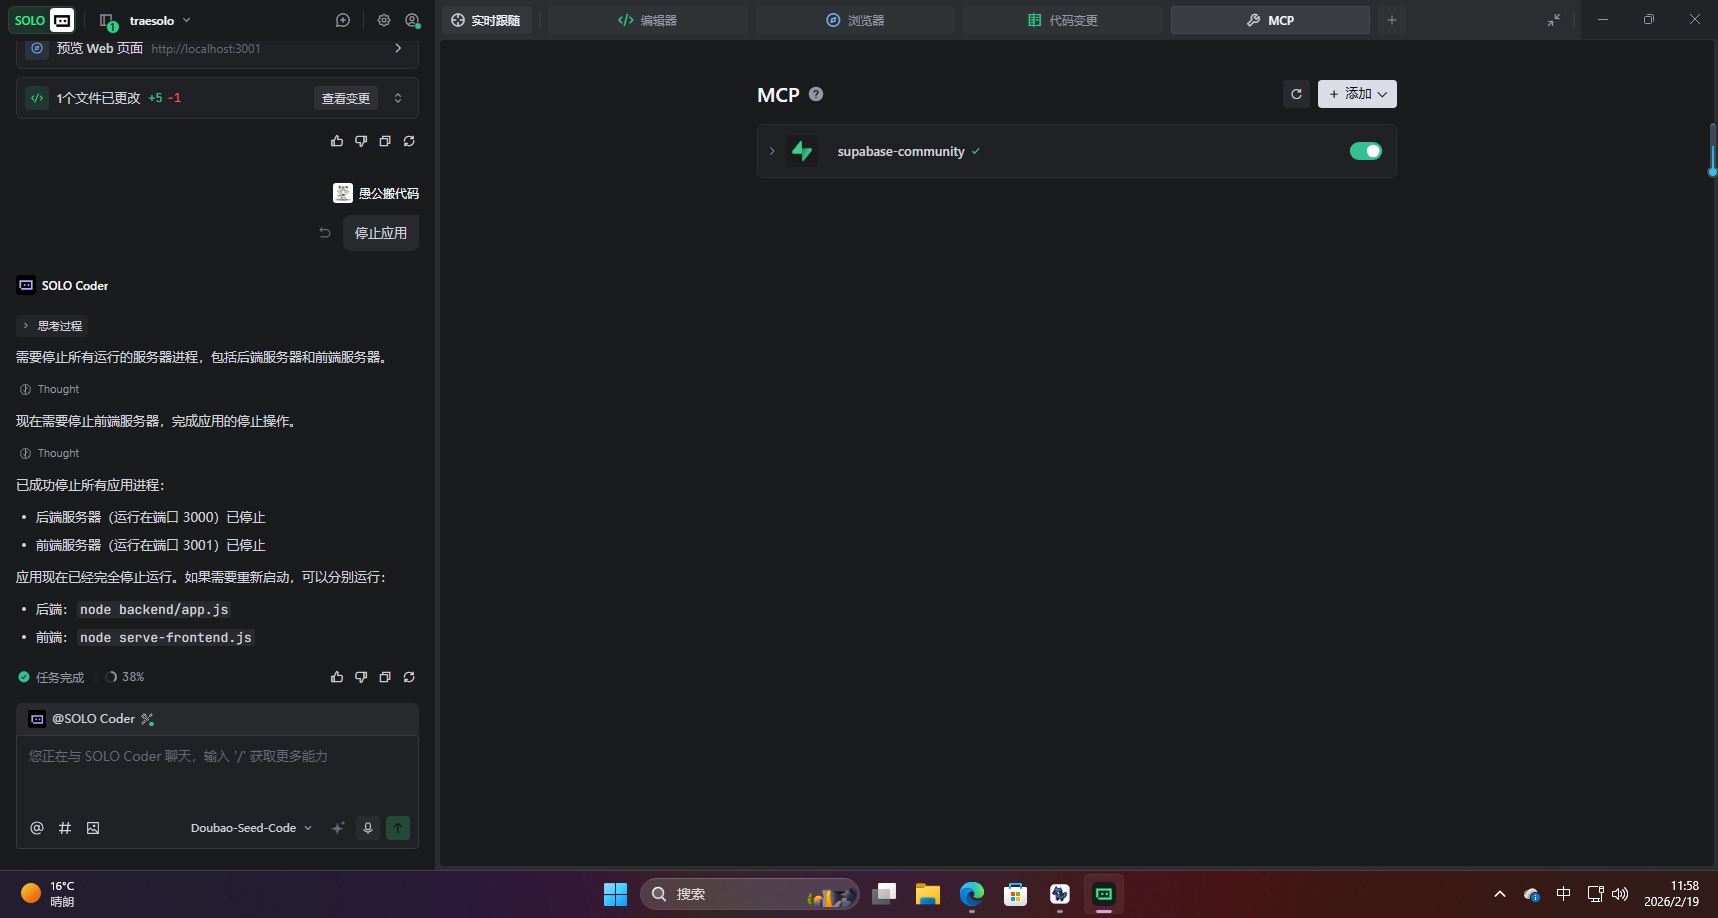Switch to the 实时跟随 tab

pos(486,20)
